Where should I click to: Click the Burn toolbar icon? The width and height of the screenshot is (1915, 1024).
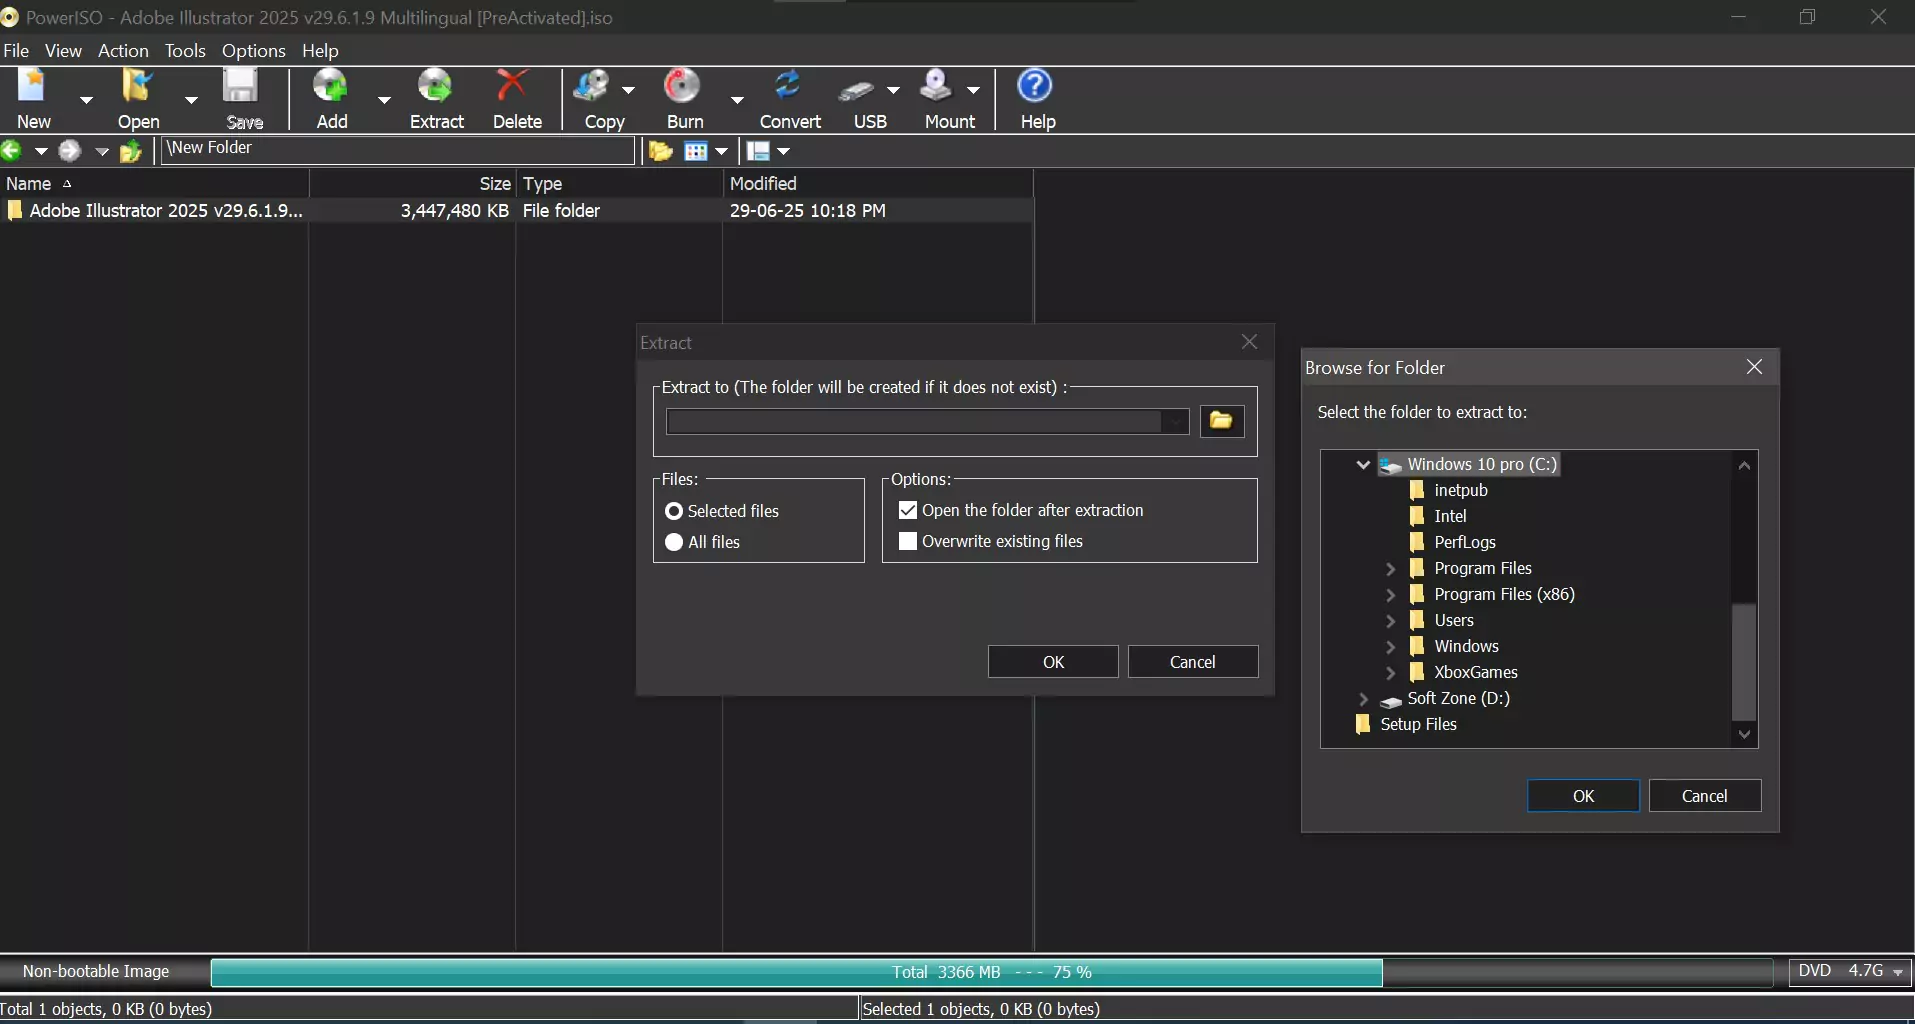(x=683, y=87)
